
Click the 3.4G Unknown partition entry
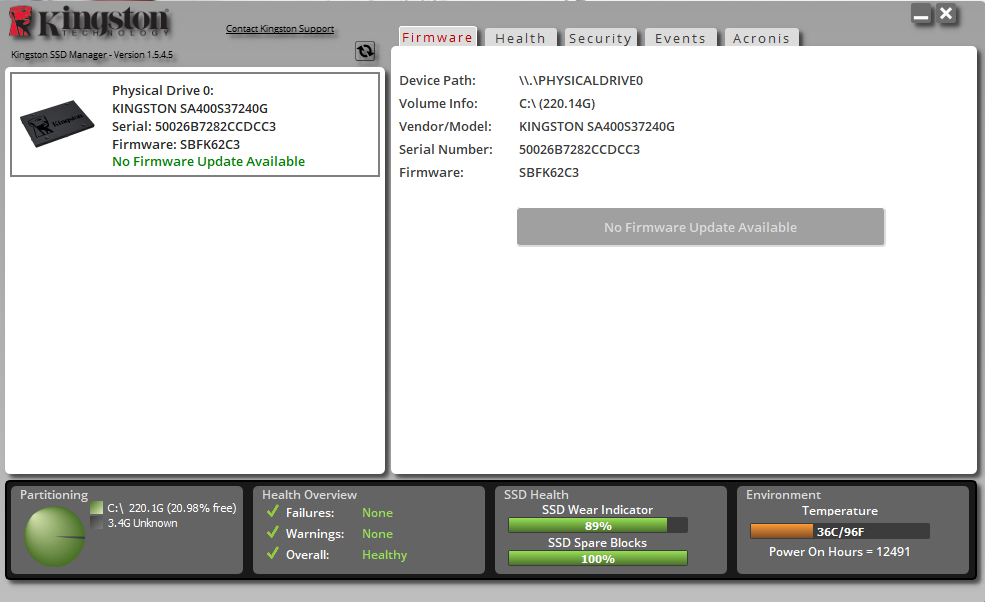(143, 523)
